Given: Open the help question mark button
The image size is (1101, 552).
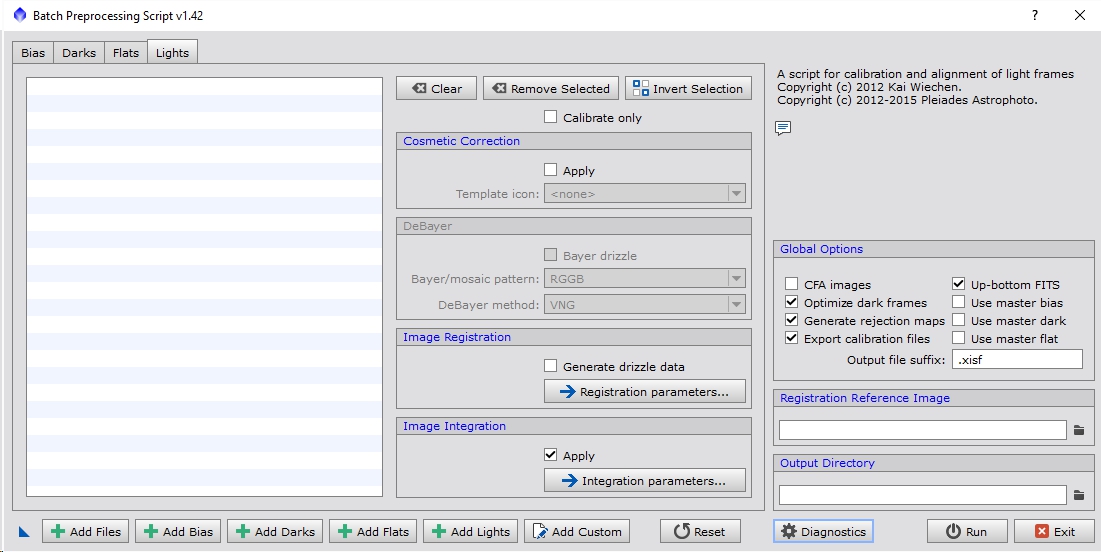Looking at the screenshot, I should click(x=1035, y=15).
